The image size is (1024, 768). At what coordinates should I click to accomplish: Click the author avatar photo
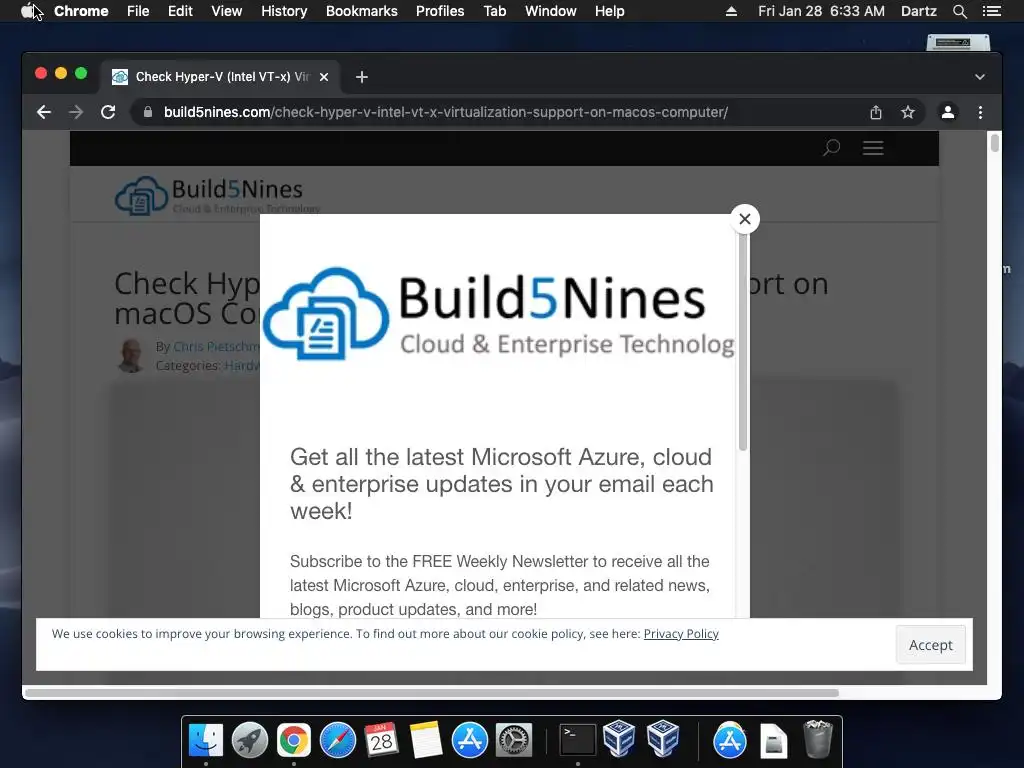131,356
